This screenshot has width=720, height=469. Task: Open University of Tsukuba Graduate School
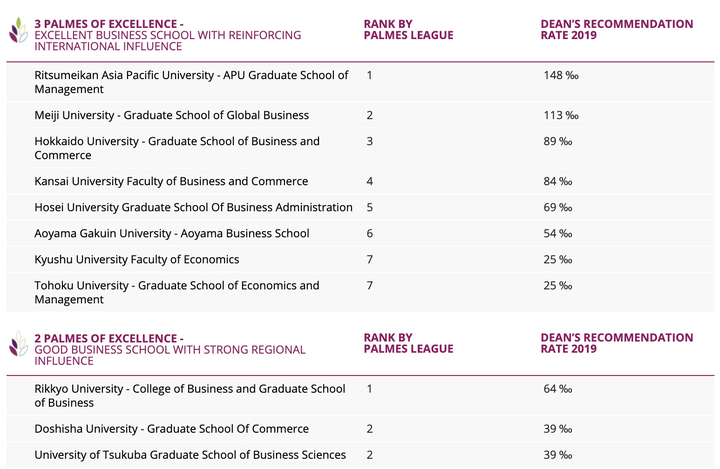[189, 455]
